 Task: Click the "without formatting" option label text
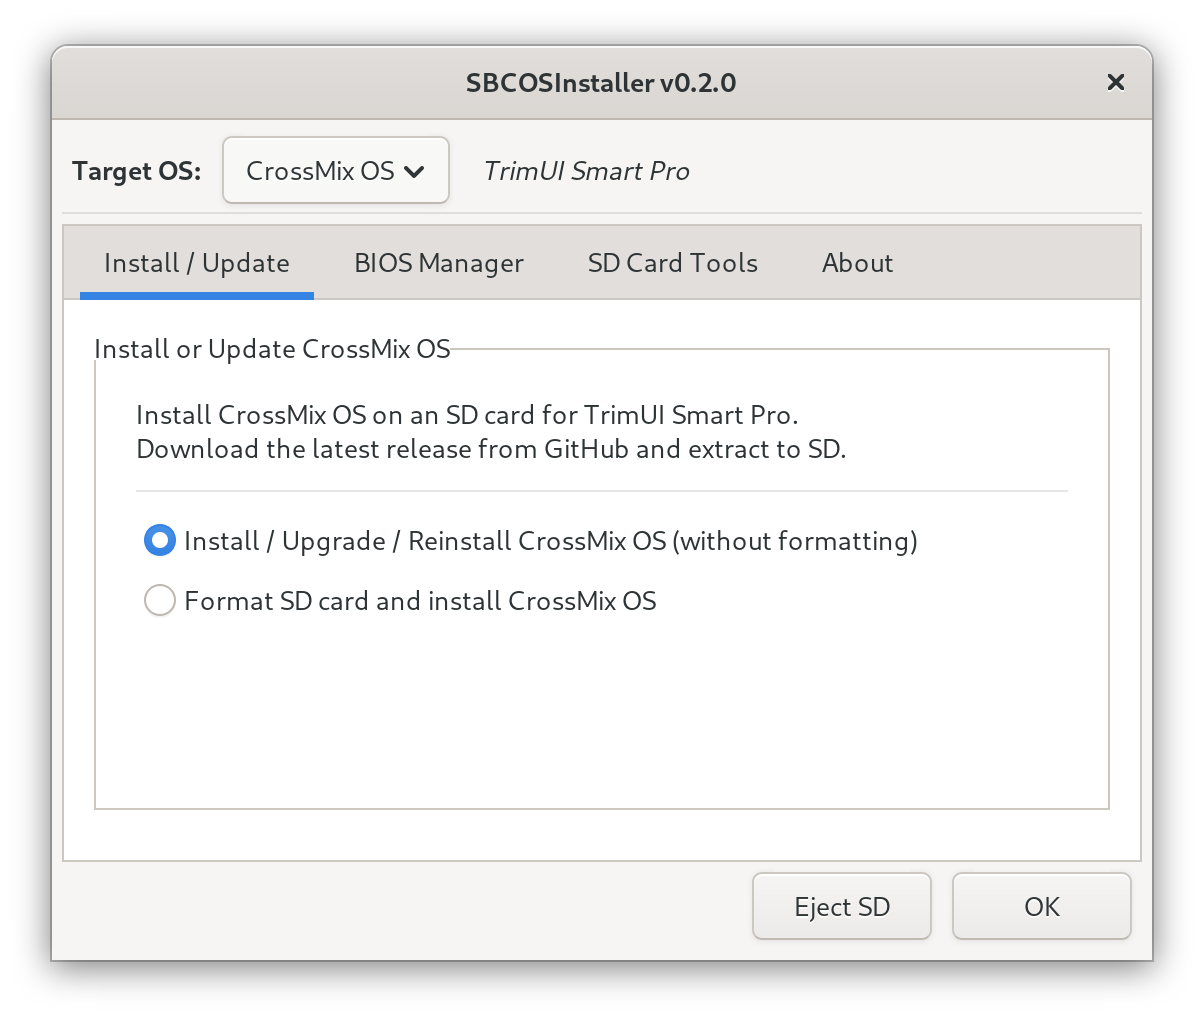(551, 541)
